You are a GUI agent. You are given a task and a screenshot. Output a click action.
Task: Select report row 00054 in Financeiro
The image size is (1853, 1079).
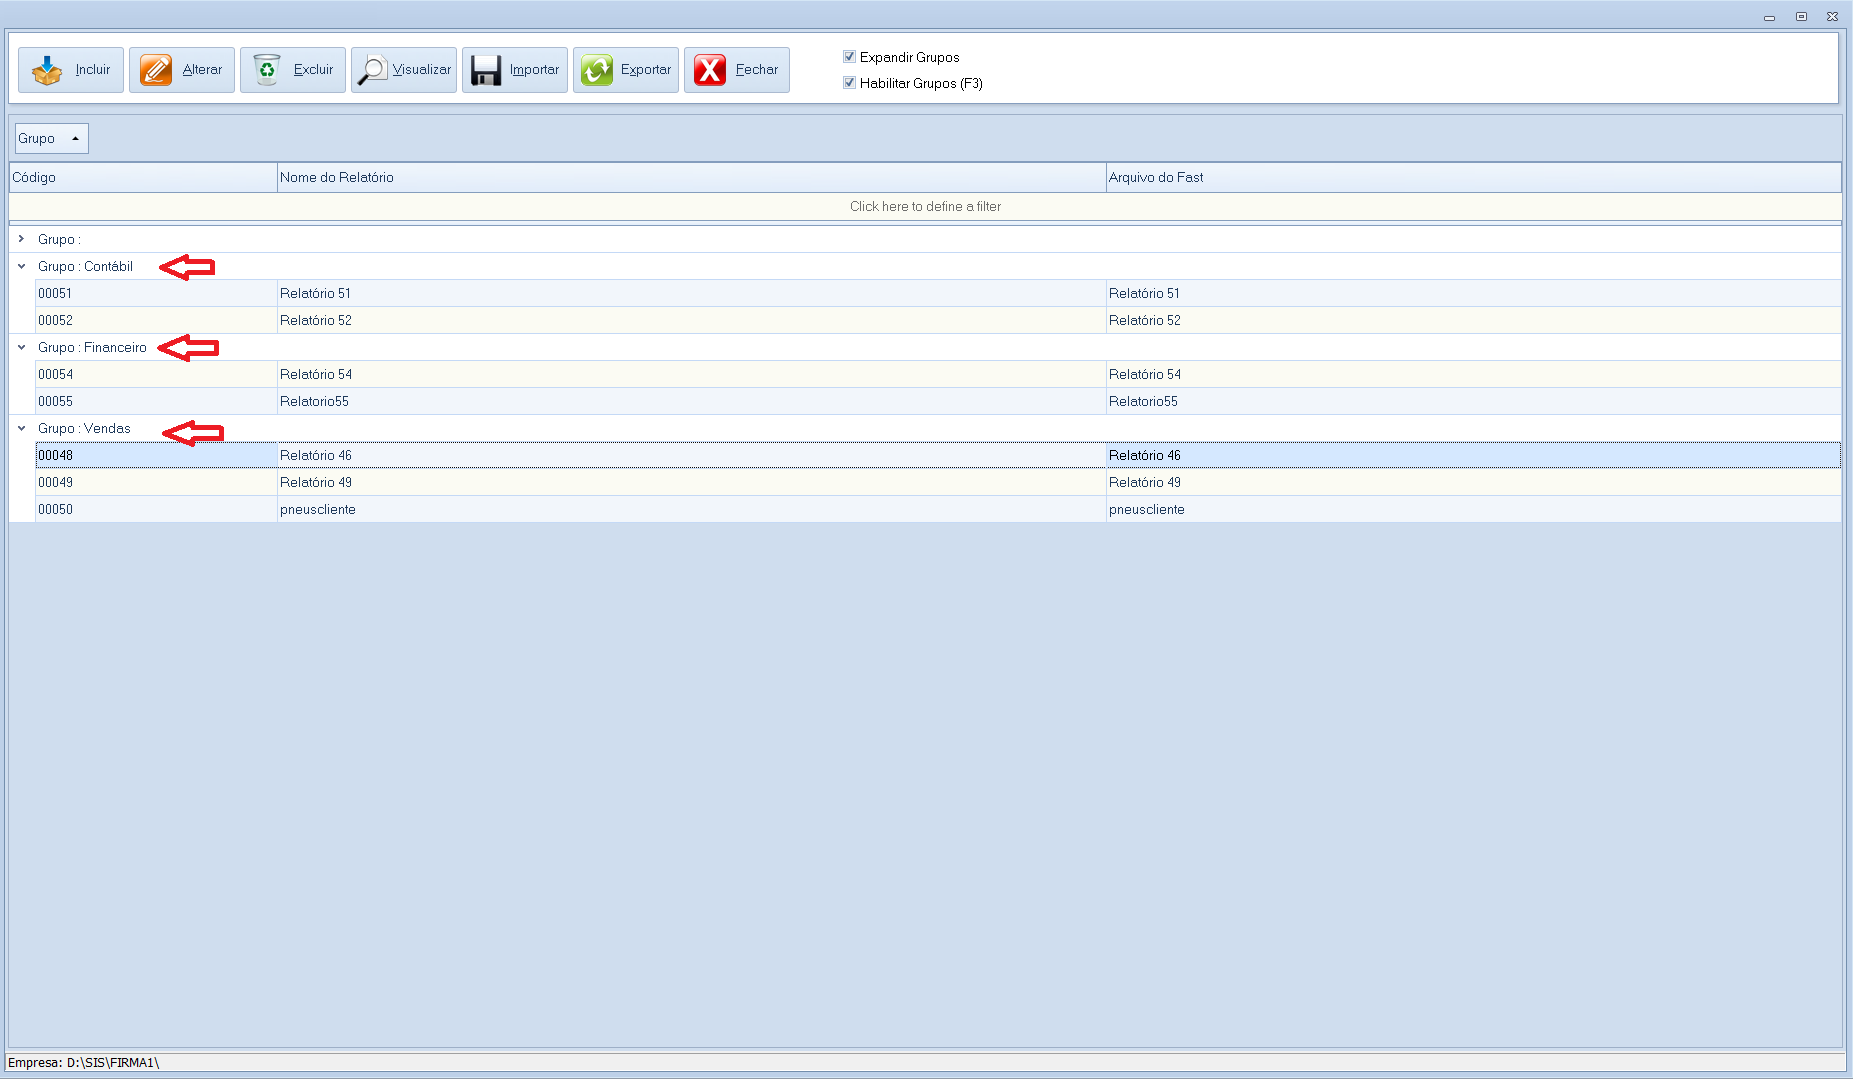click(x=316, y=374)
